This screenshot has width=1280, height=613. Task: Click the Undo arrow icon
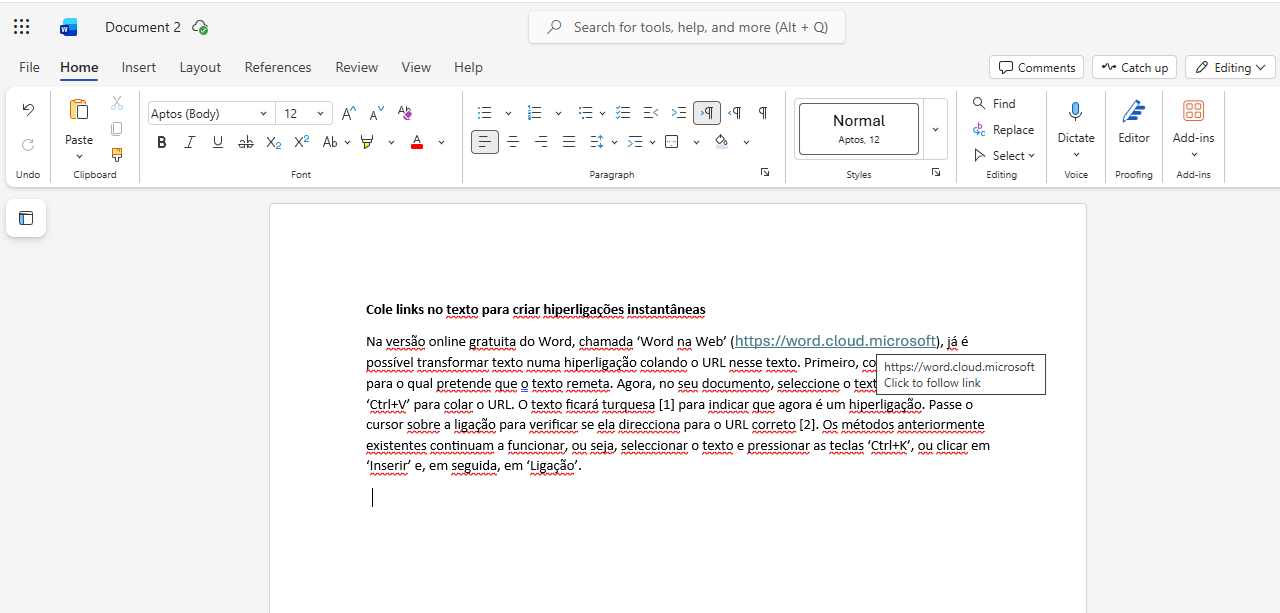28,110
